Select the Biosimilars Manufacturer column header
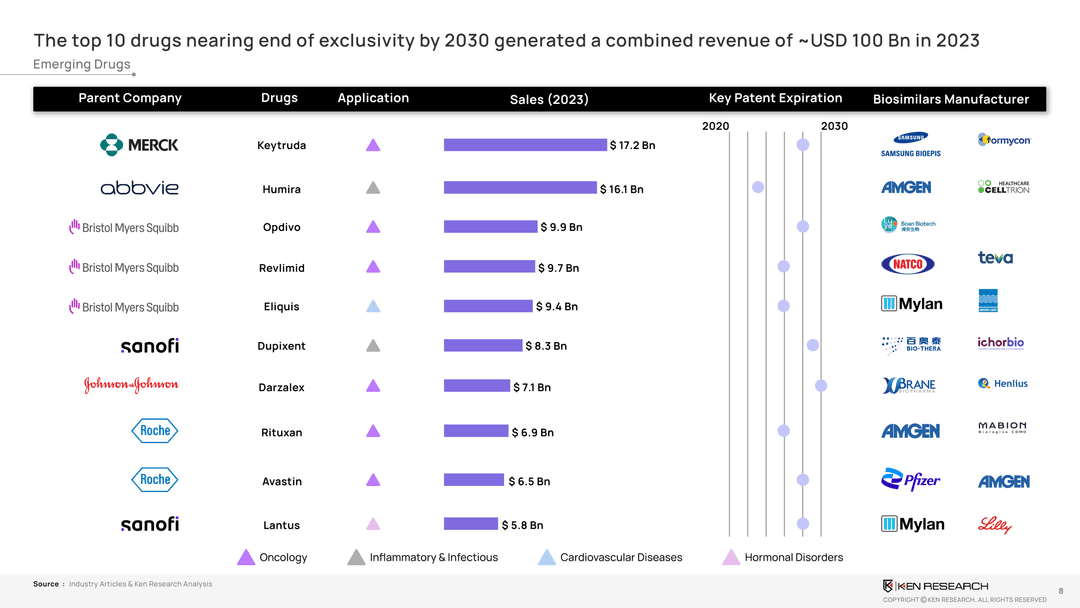The image size is (1080, 608). (x=950, y=99)
